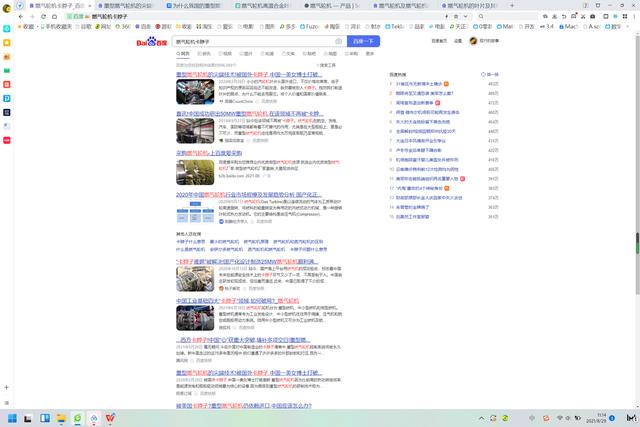Open thumbnail beside 2020年中国燃气轮机 result
Screen dimensions: 640x427
point(195,212)
